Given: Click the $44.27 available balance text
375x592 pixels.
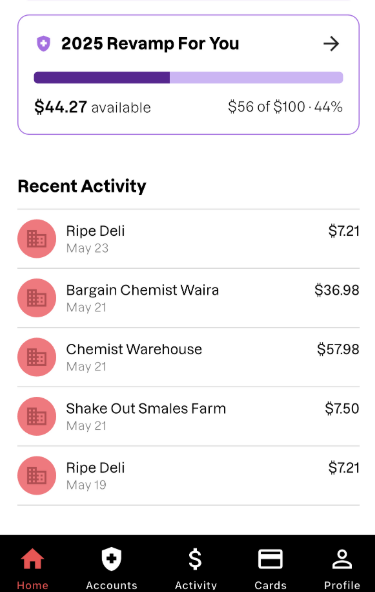Looking at the screenshot, I should (x=93, y=107).
